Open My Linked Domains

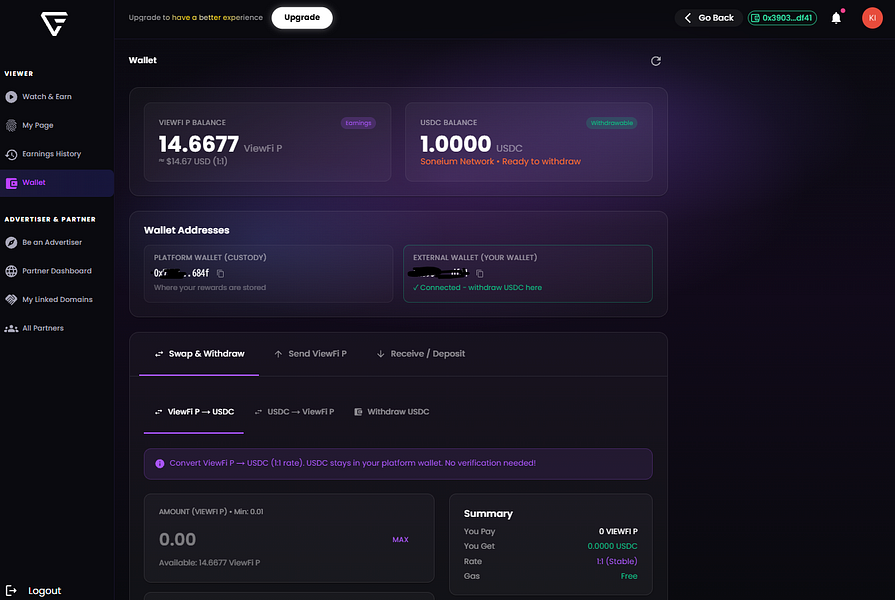[57, 300]
